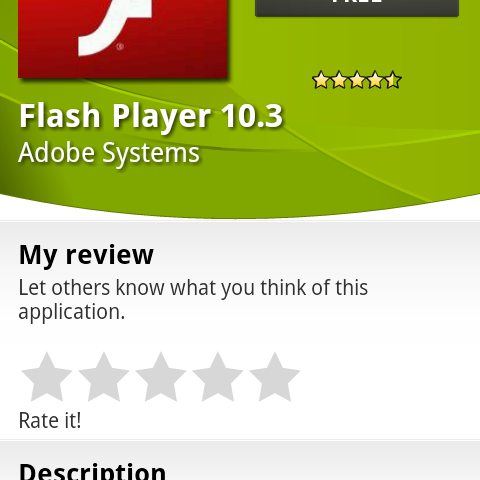
Task: Tap the word 'application.' in review text
Action: tap(72, 312)
